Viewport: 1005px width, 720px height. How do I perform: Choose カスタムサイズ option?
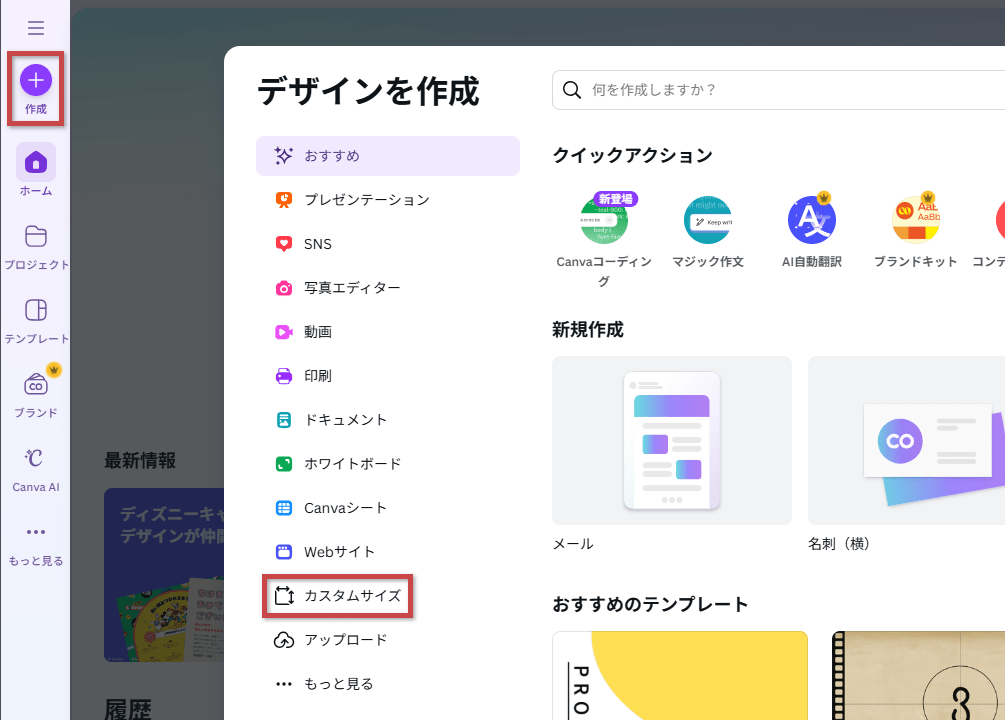[x=352, y=596]
